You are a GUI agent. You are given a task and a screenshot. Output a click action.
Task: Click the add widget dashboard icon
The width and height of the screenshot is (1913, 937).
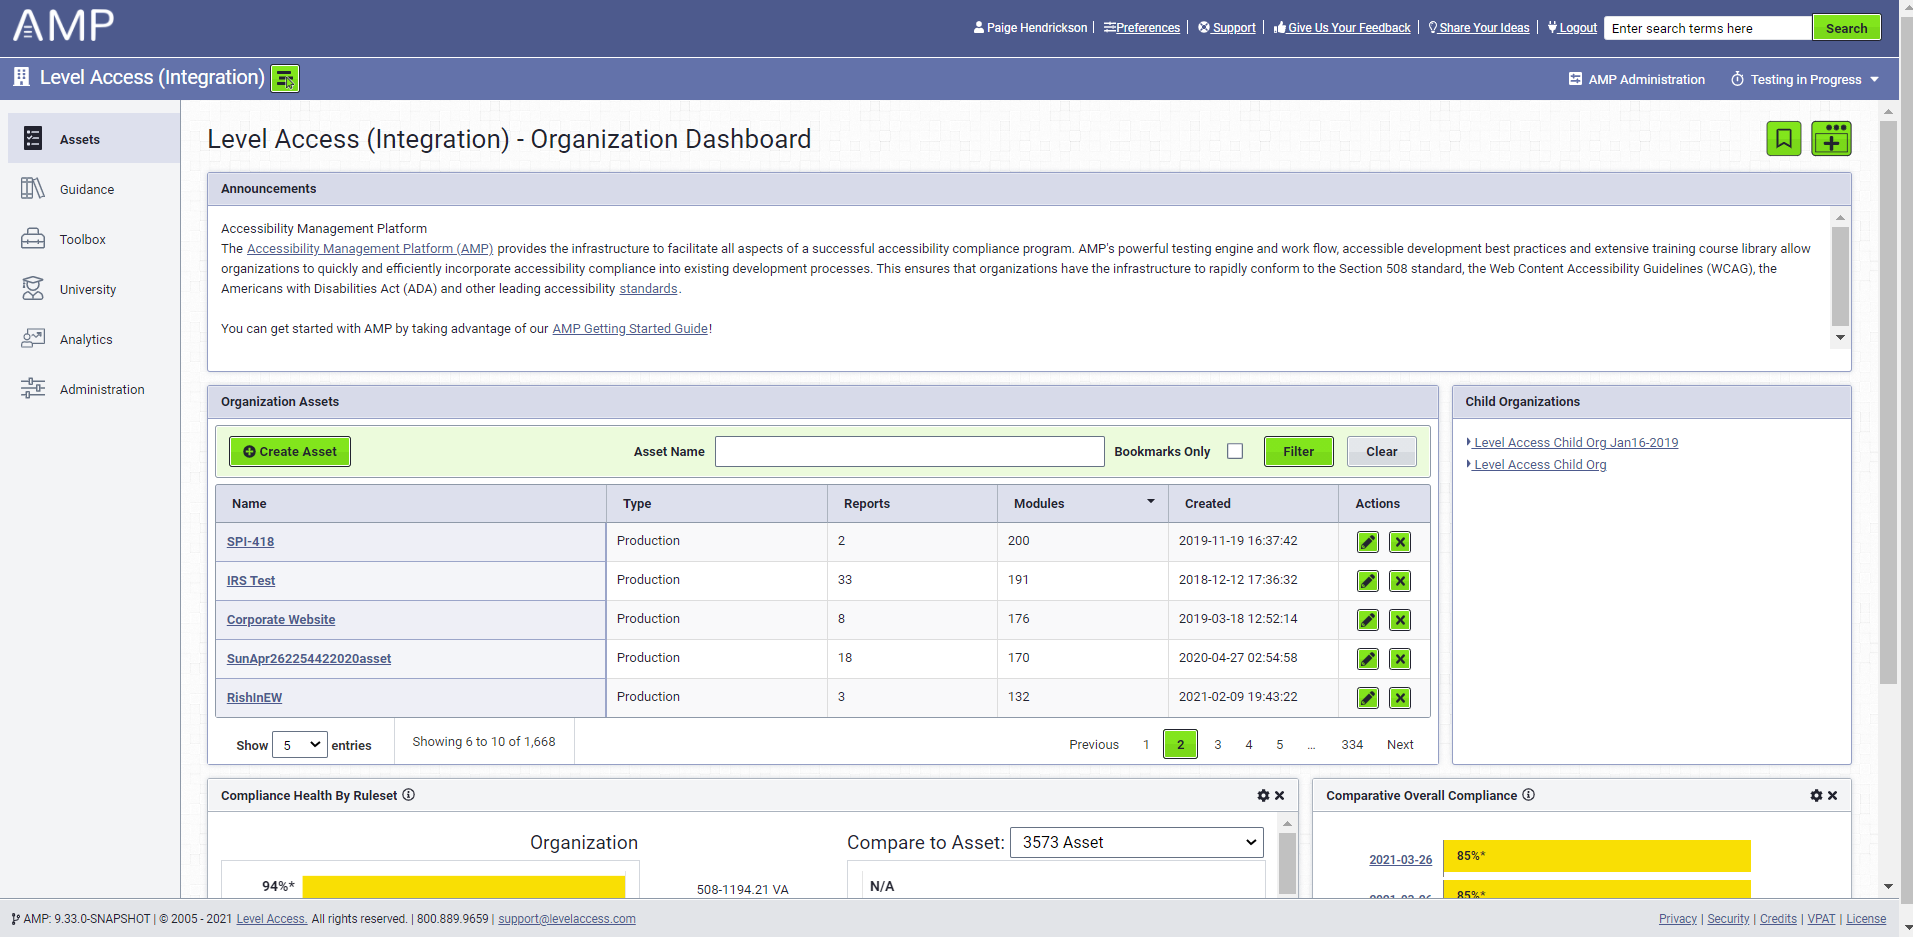pos(1831,139)
